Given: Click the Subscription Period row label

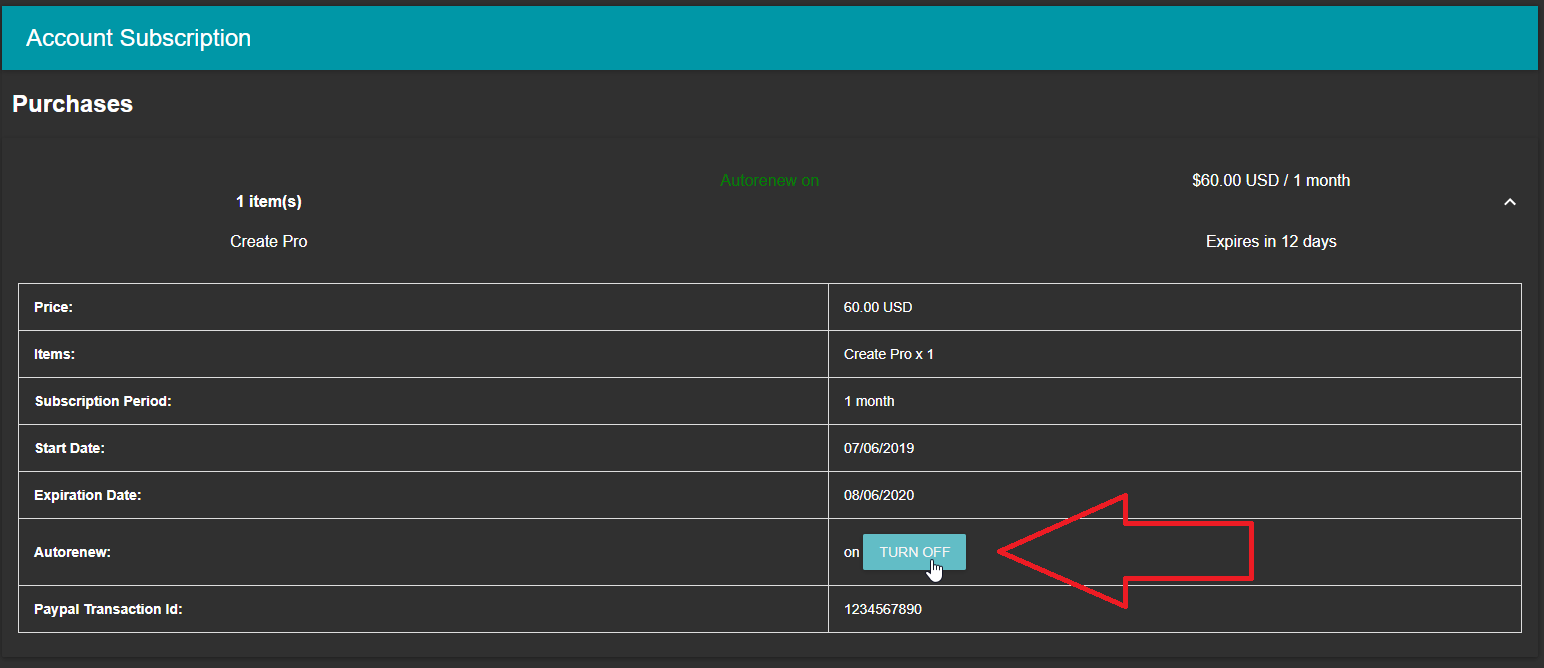Looking at the screenshot, I should tap(103, 401).
